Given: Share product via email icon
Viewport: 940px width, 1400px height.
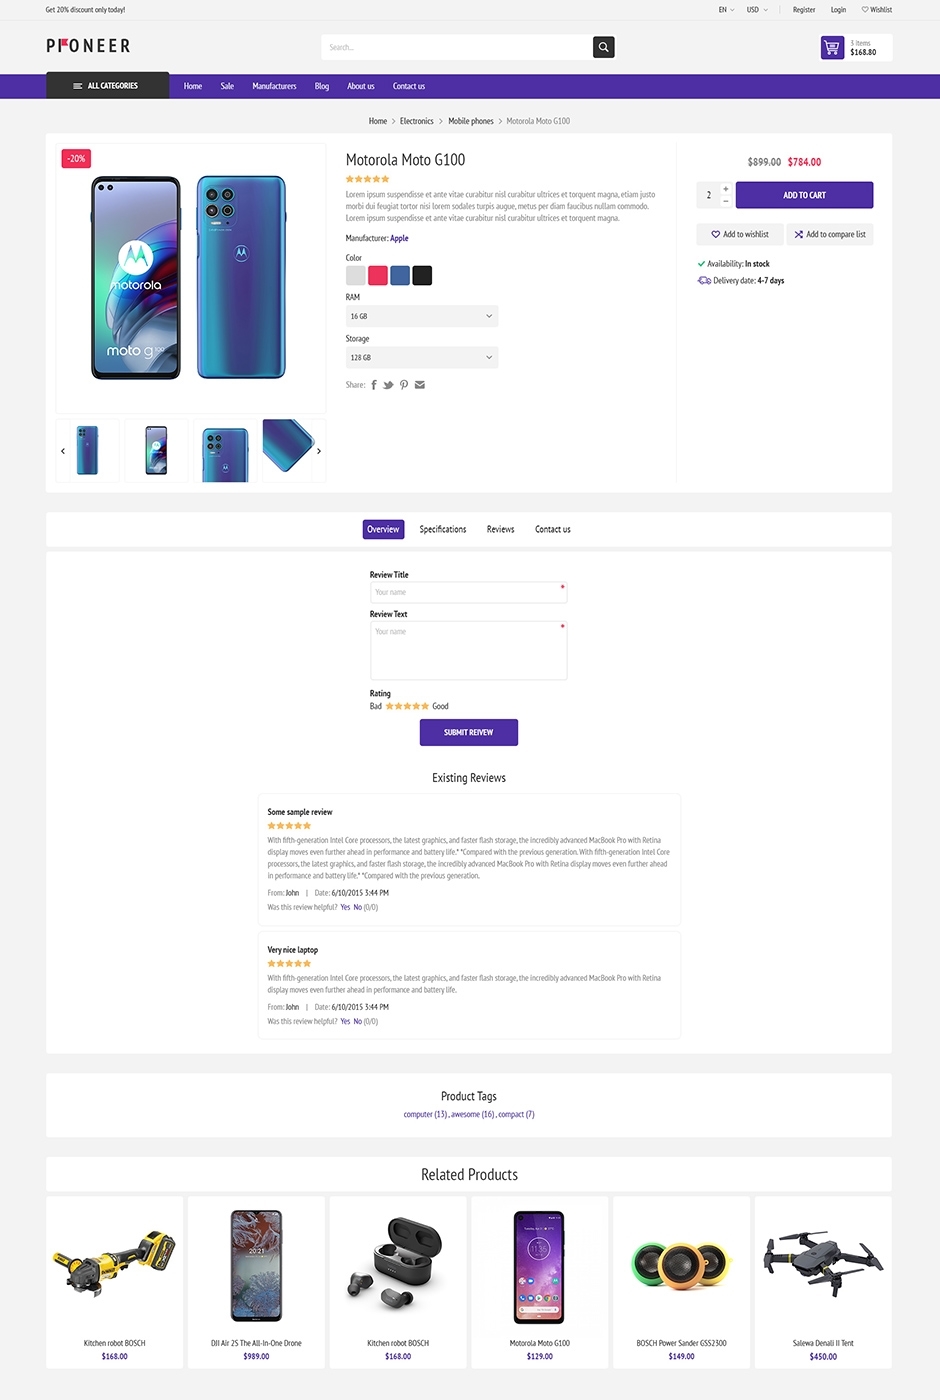Looking at the screenshot, I should click(x=420, y=385).
